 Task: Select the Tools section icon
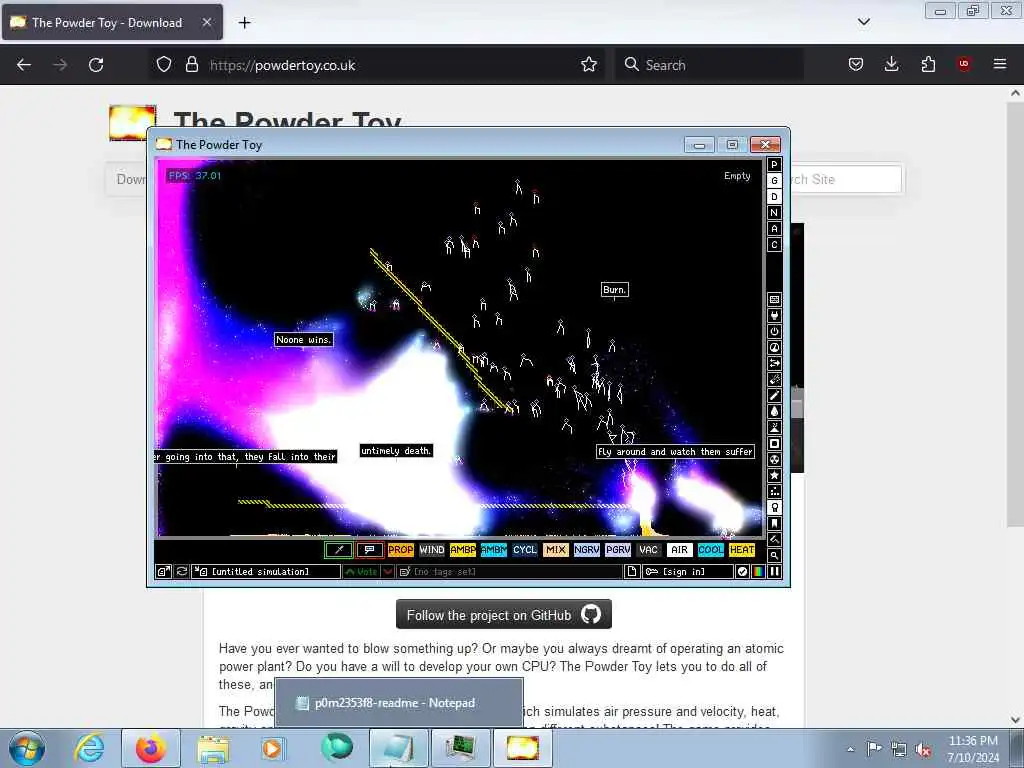774,507
